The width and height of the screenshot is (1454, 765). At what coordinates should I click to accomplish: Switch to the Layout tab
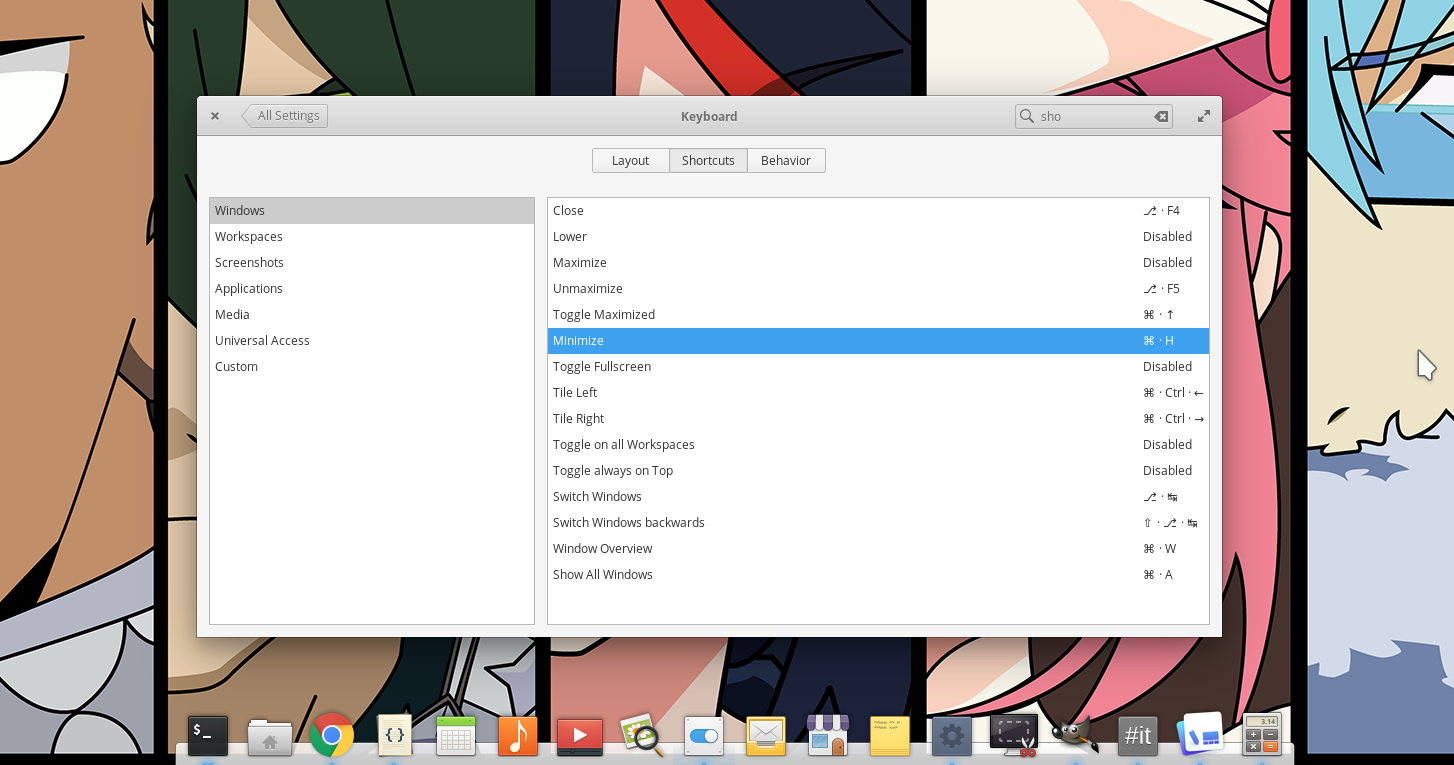[631, 160]
